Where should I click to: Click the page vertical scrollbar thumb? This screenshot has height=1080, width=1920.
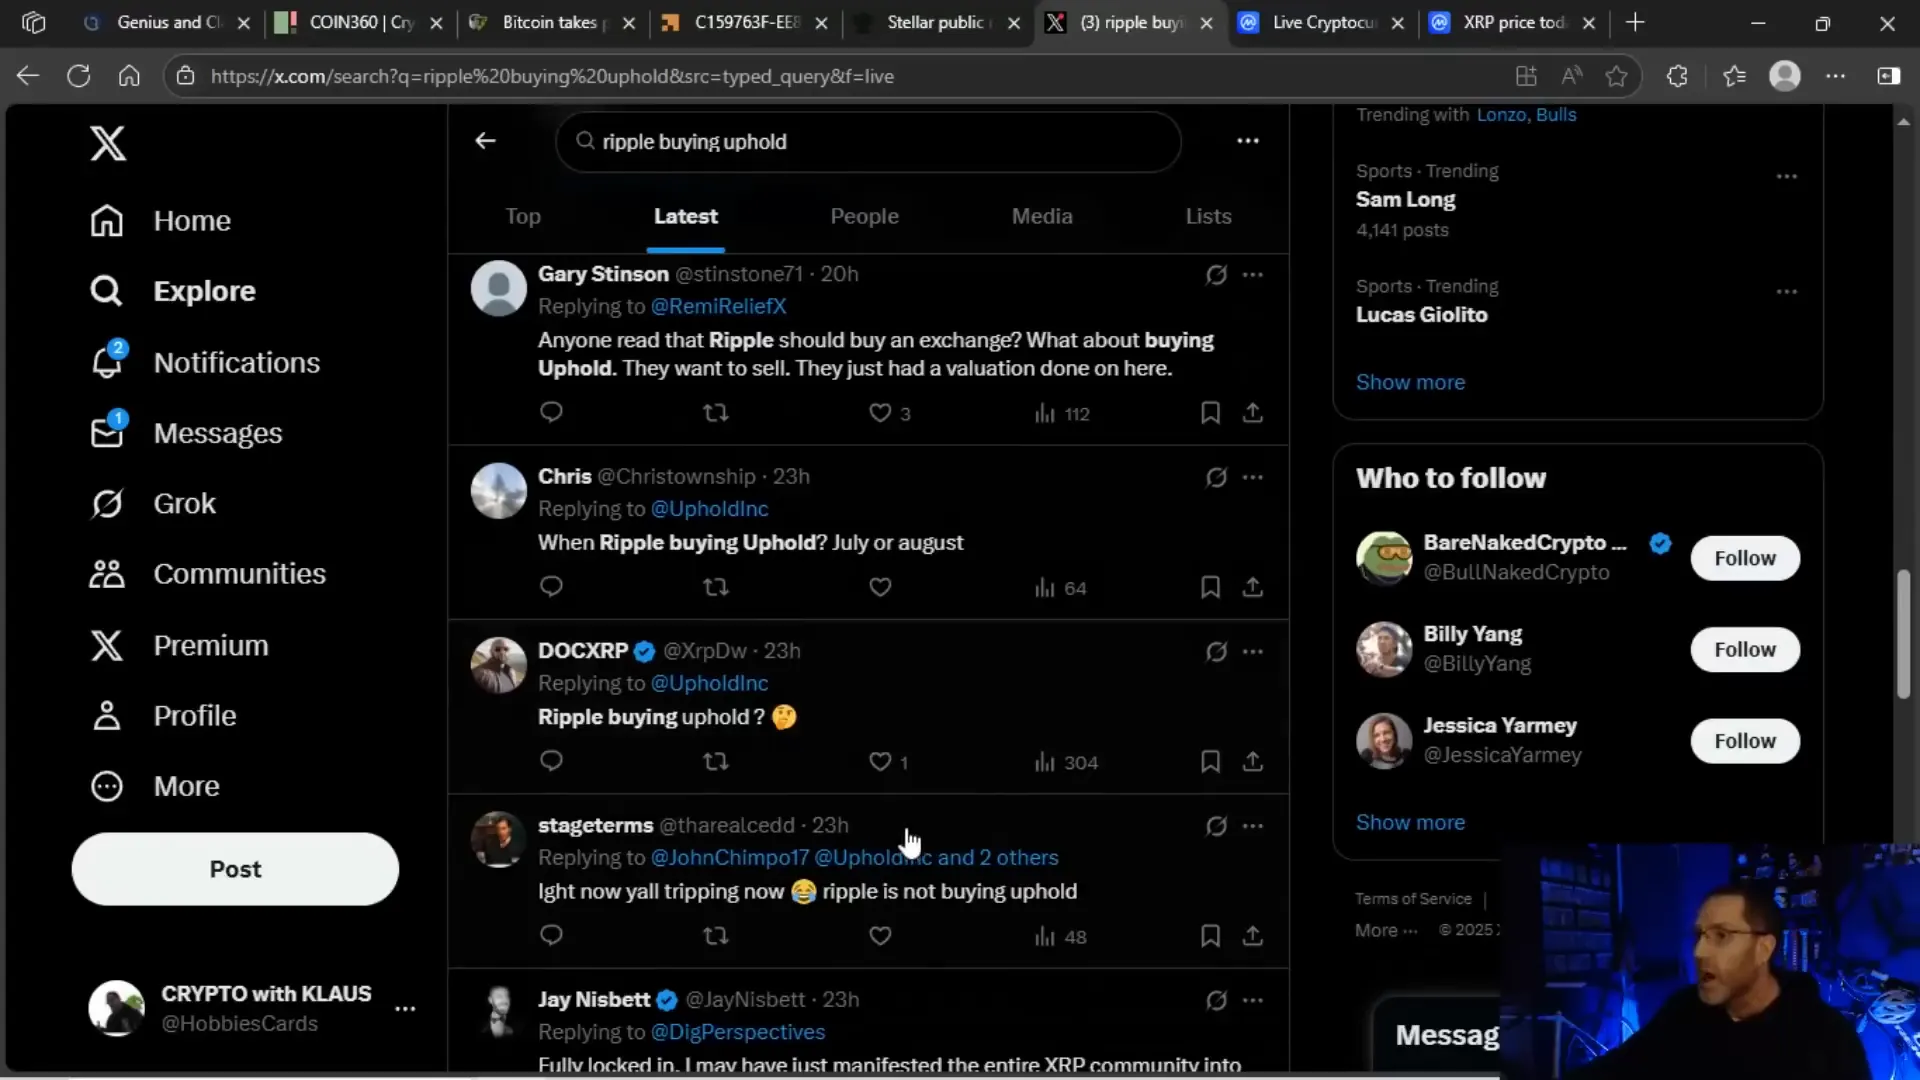(x=1903, y=634)
